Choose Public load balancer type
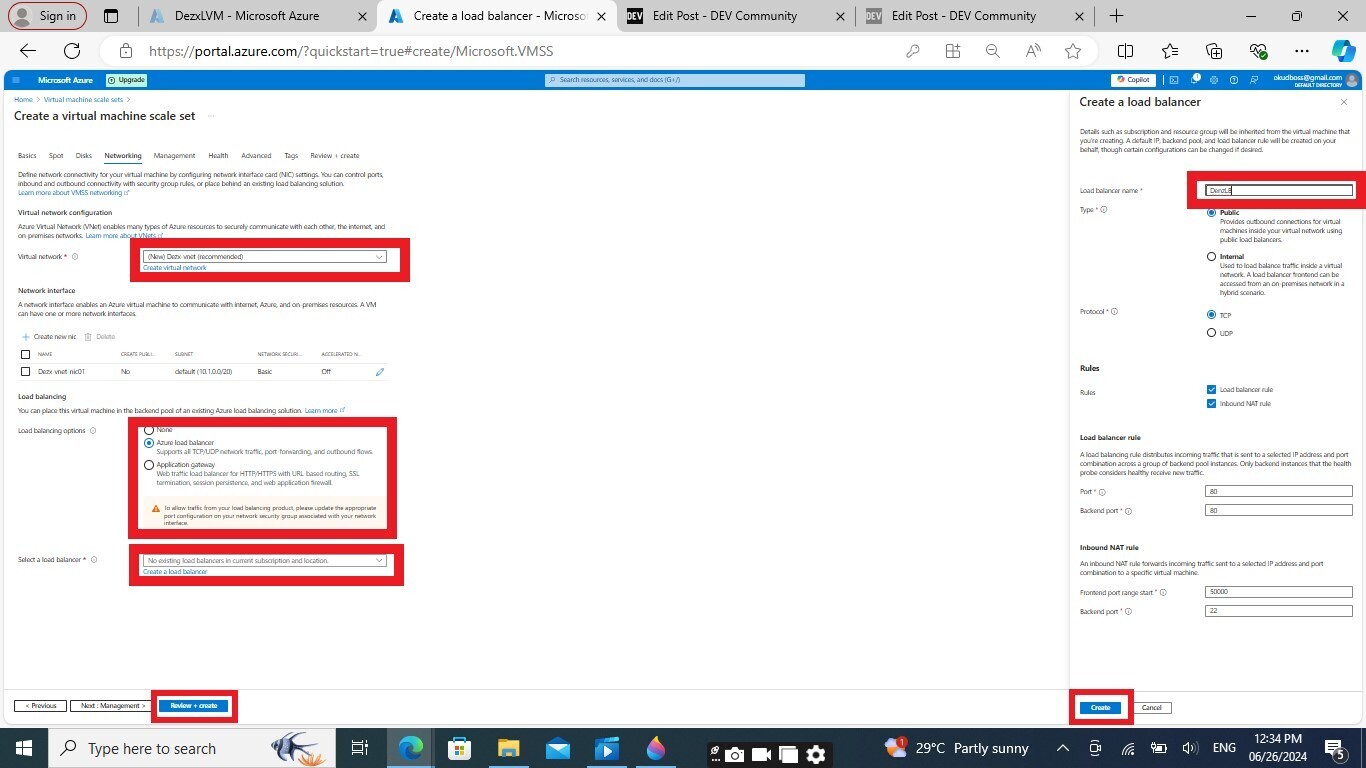This screenshot has height=768, width=1366. (1212, 213)
